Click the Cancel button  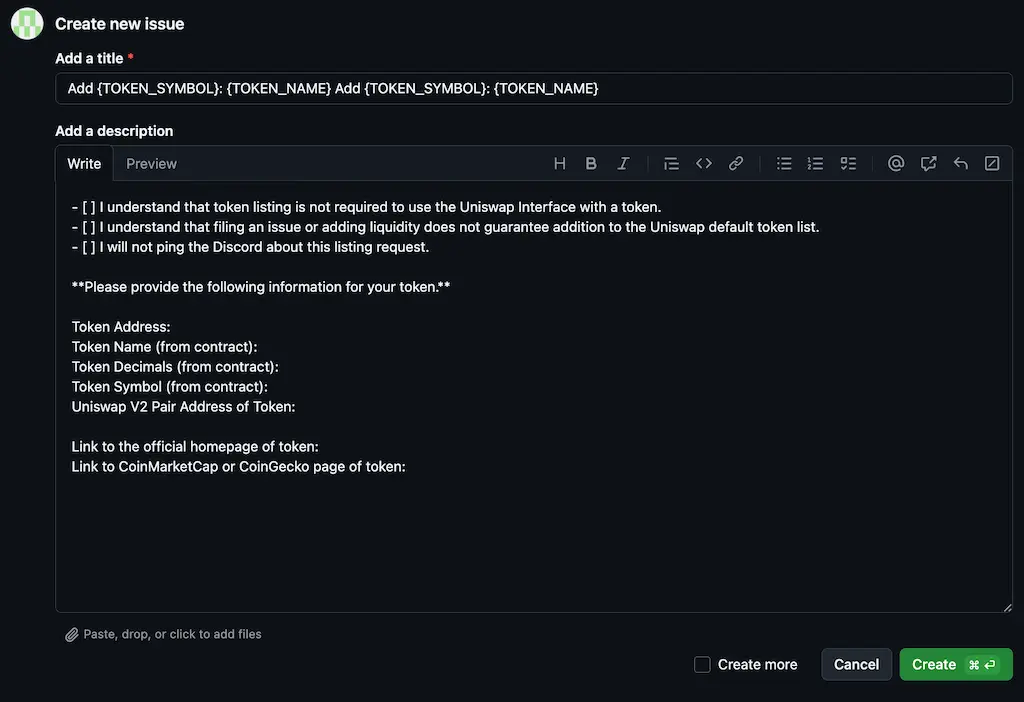pyautogui.click(x=856, y=665)
